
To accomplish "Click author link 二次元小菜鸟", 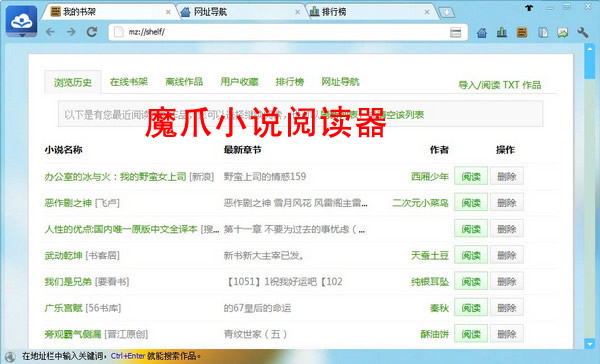I will click(x=420, y=203).
